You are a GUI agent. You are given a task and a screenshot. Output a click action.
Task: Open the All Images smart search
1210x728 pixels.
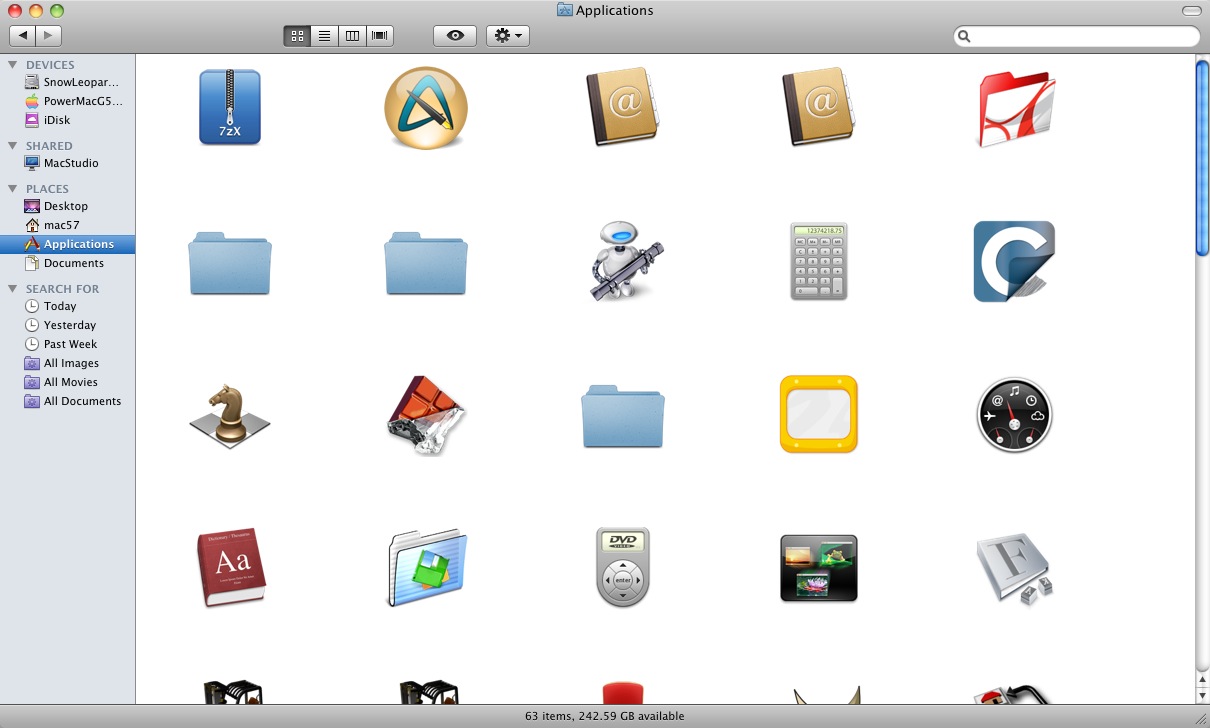pyautogui.click(x=68, y=363)
